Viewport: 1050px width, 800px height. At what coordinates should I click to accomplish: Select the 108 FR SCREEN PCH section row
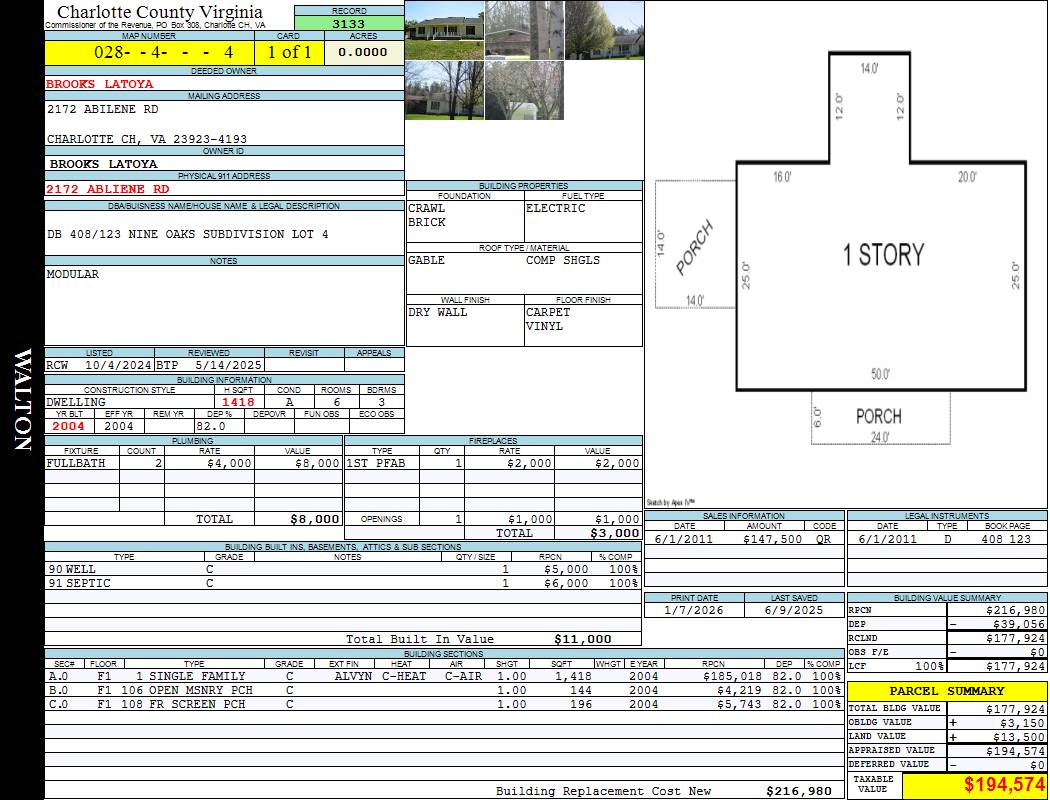click(444, 704)
